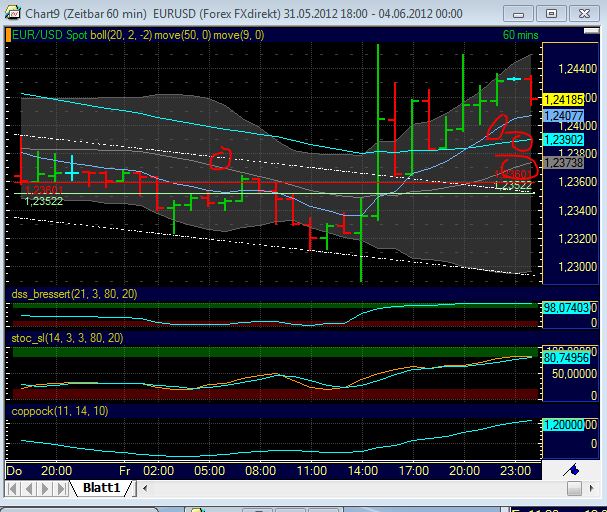Click the 11:00 time axis label
This screenshot has height=512, width=607.
(312, 471)
